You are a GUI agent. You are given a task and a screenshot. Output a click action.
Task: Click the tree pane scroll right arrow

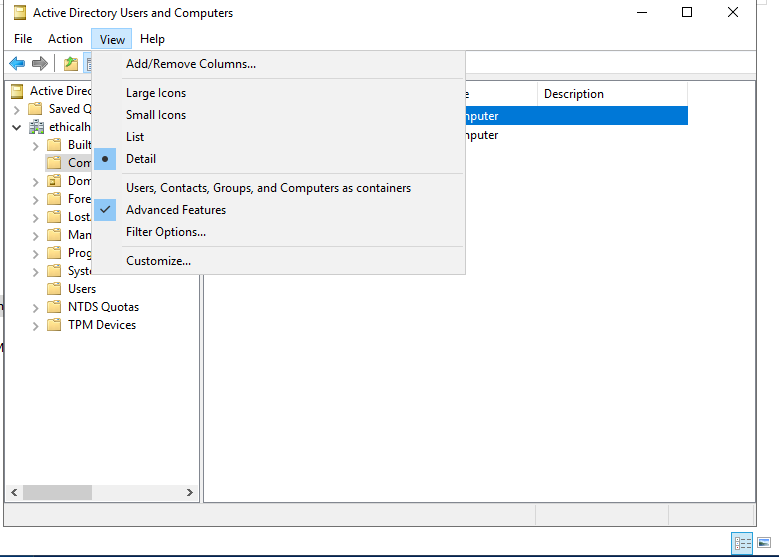[x=190, y=492]
